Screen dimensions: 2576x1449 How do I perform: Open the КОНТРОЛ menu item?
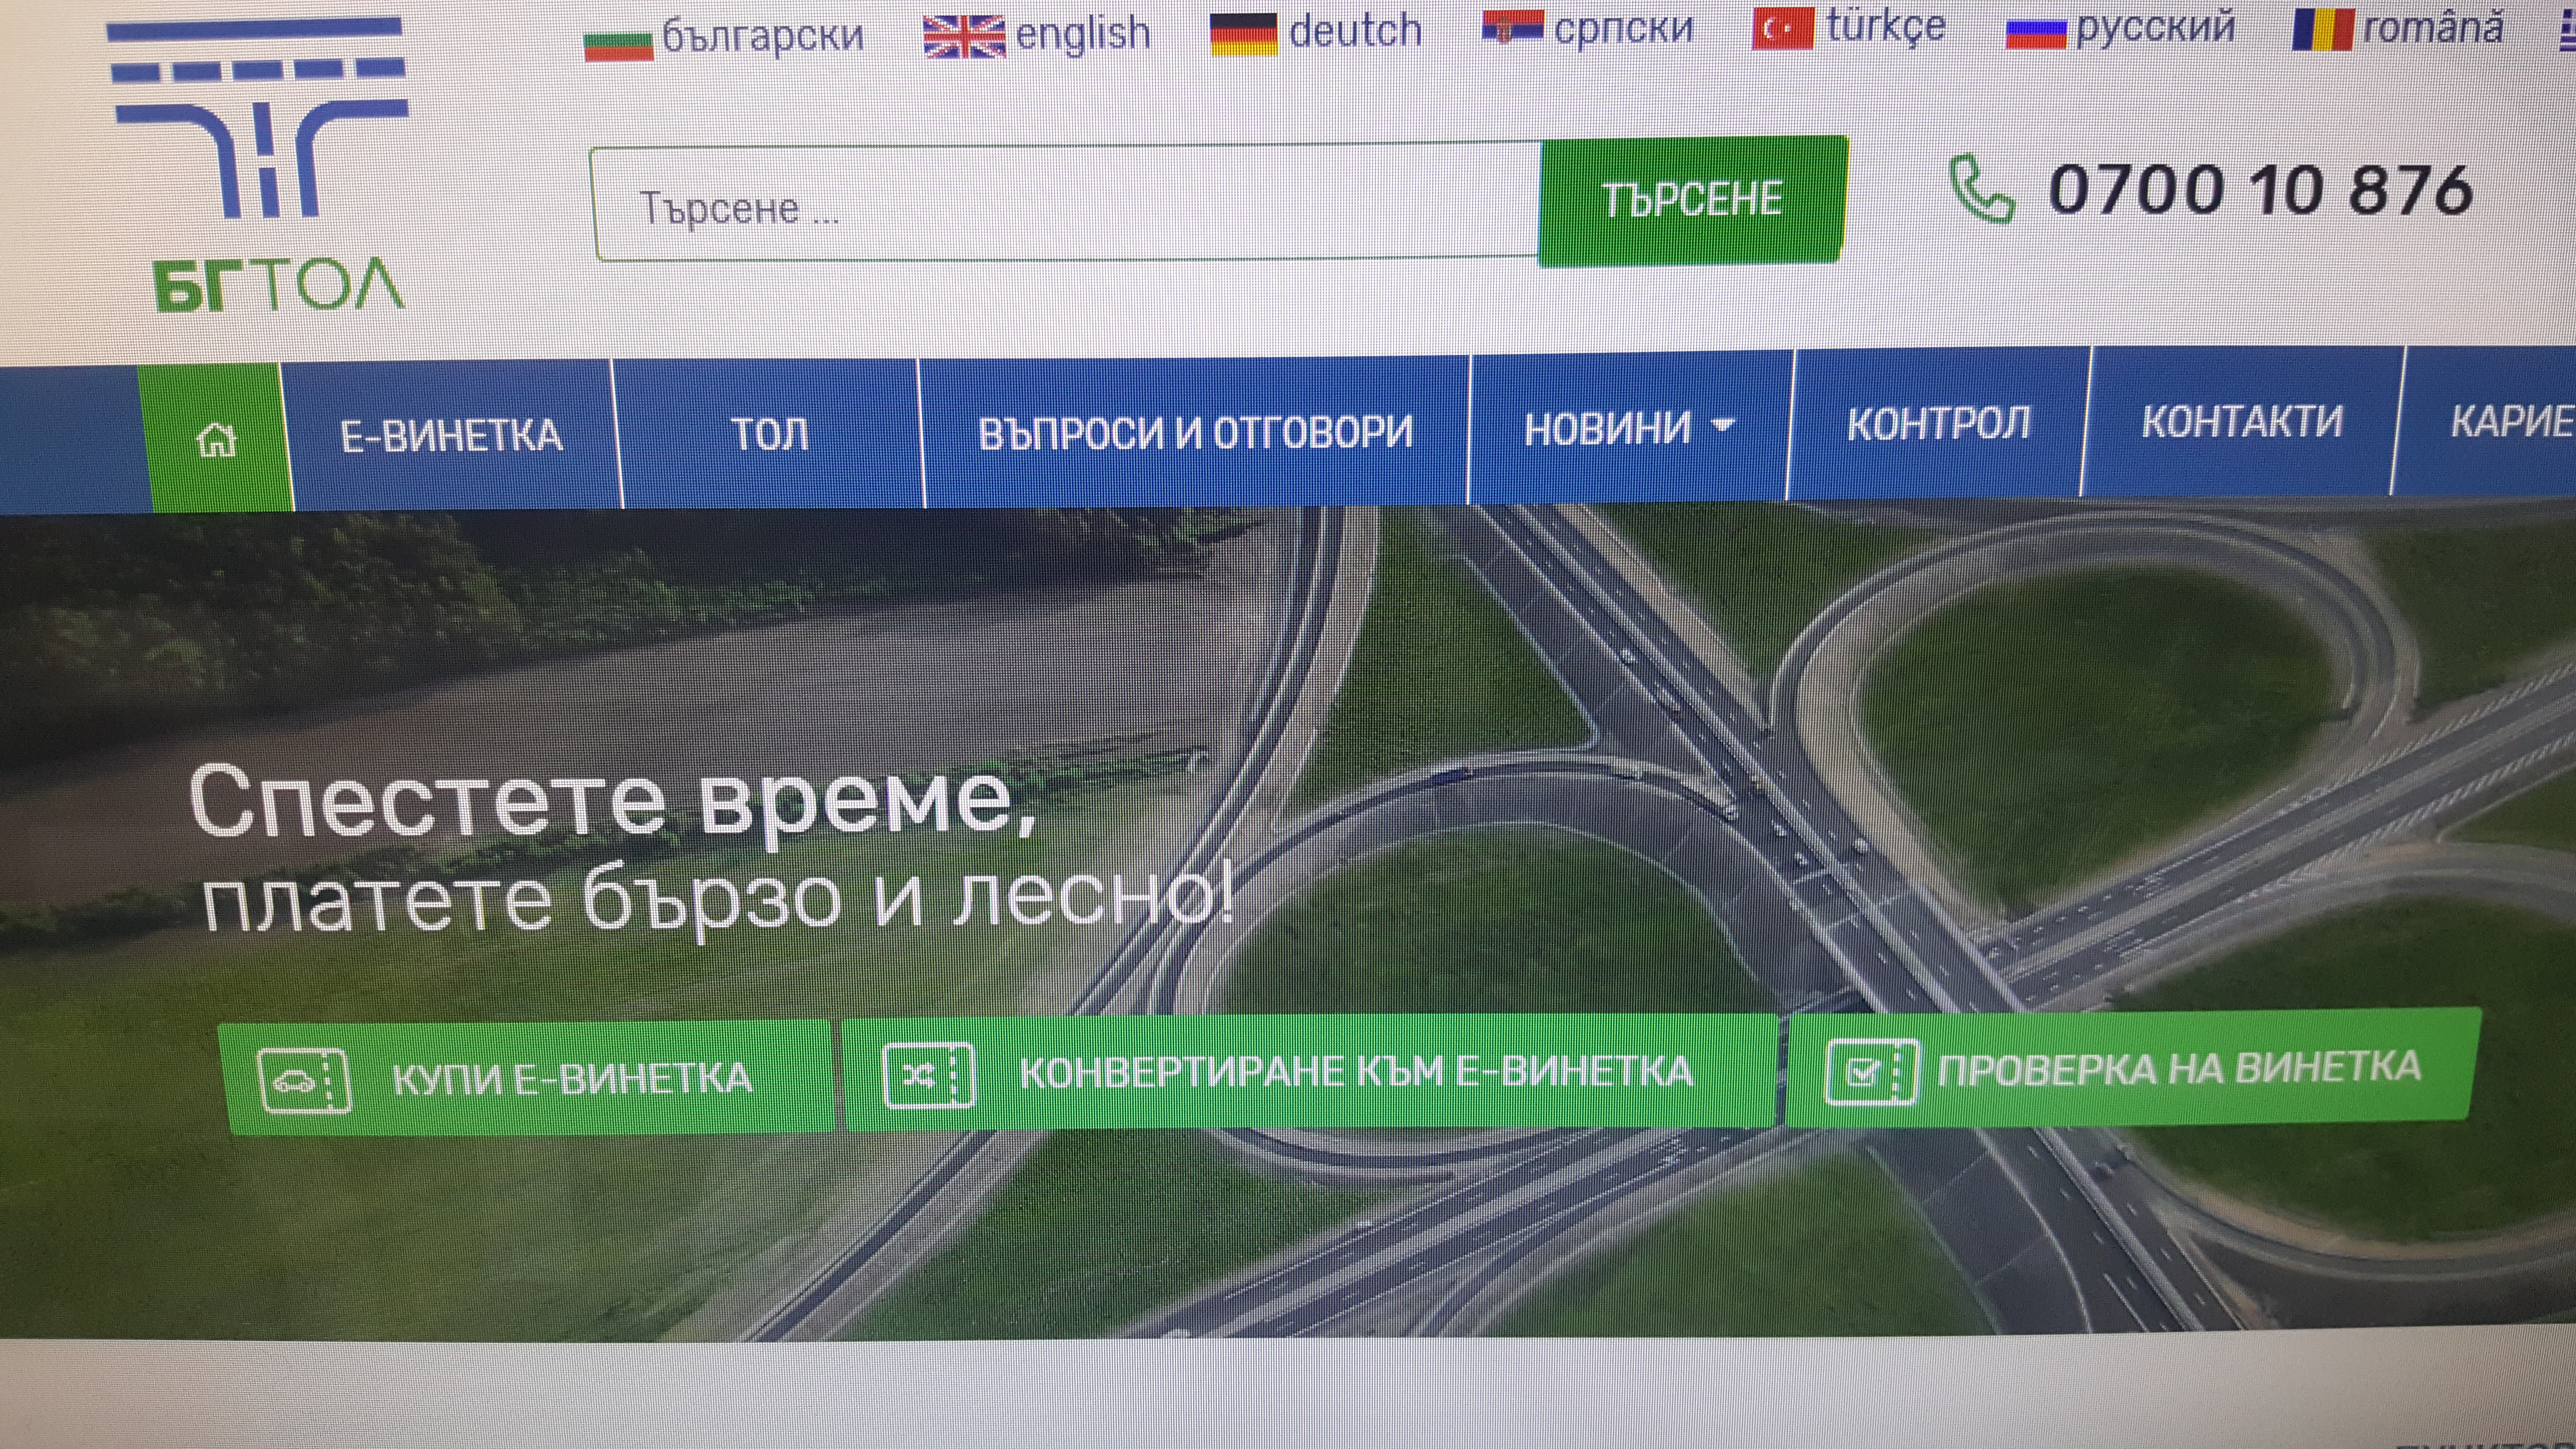click(x=1938, y=424)
